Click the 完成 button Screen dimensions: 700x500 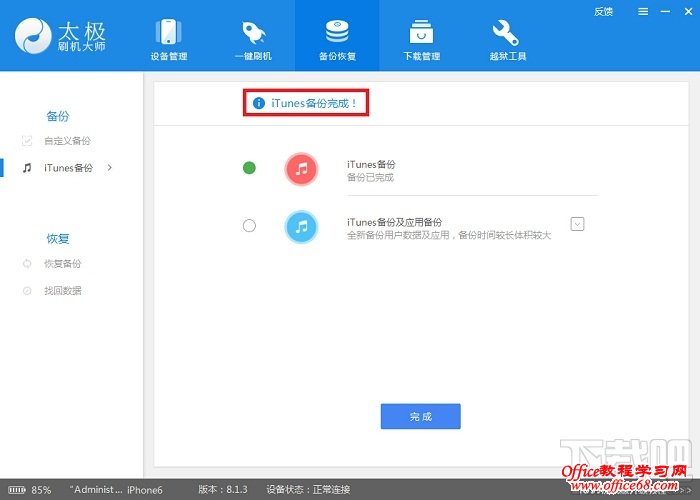pyautogui.click(x=421, y=417)
